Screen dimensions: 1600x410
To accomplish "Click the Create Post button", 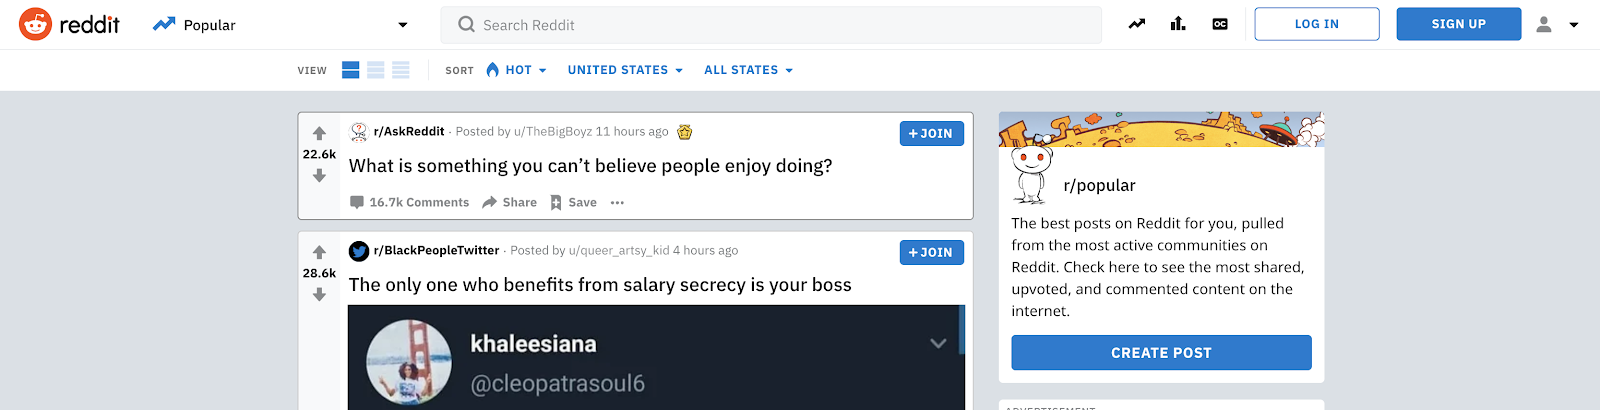I will click(1161, 353).
